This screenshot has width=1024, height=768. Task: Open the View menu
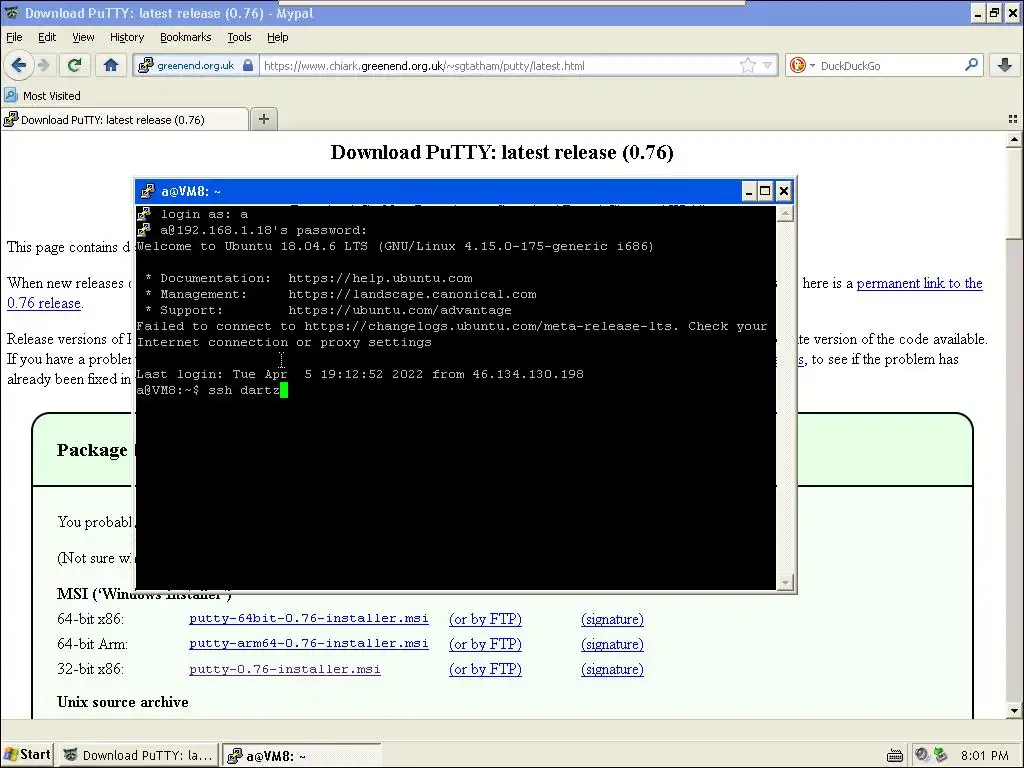click(83, 37)
